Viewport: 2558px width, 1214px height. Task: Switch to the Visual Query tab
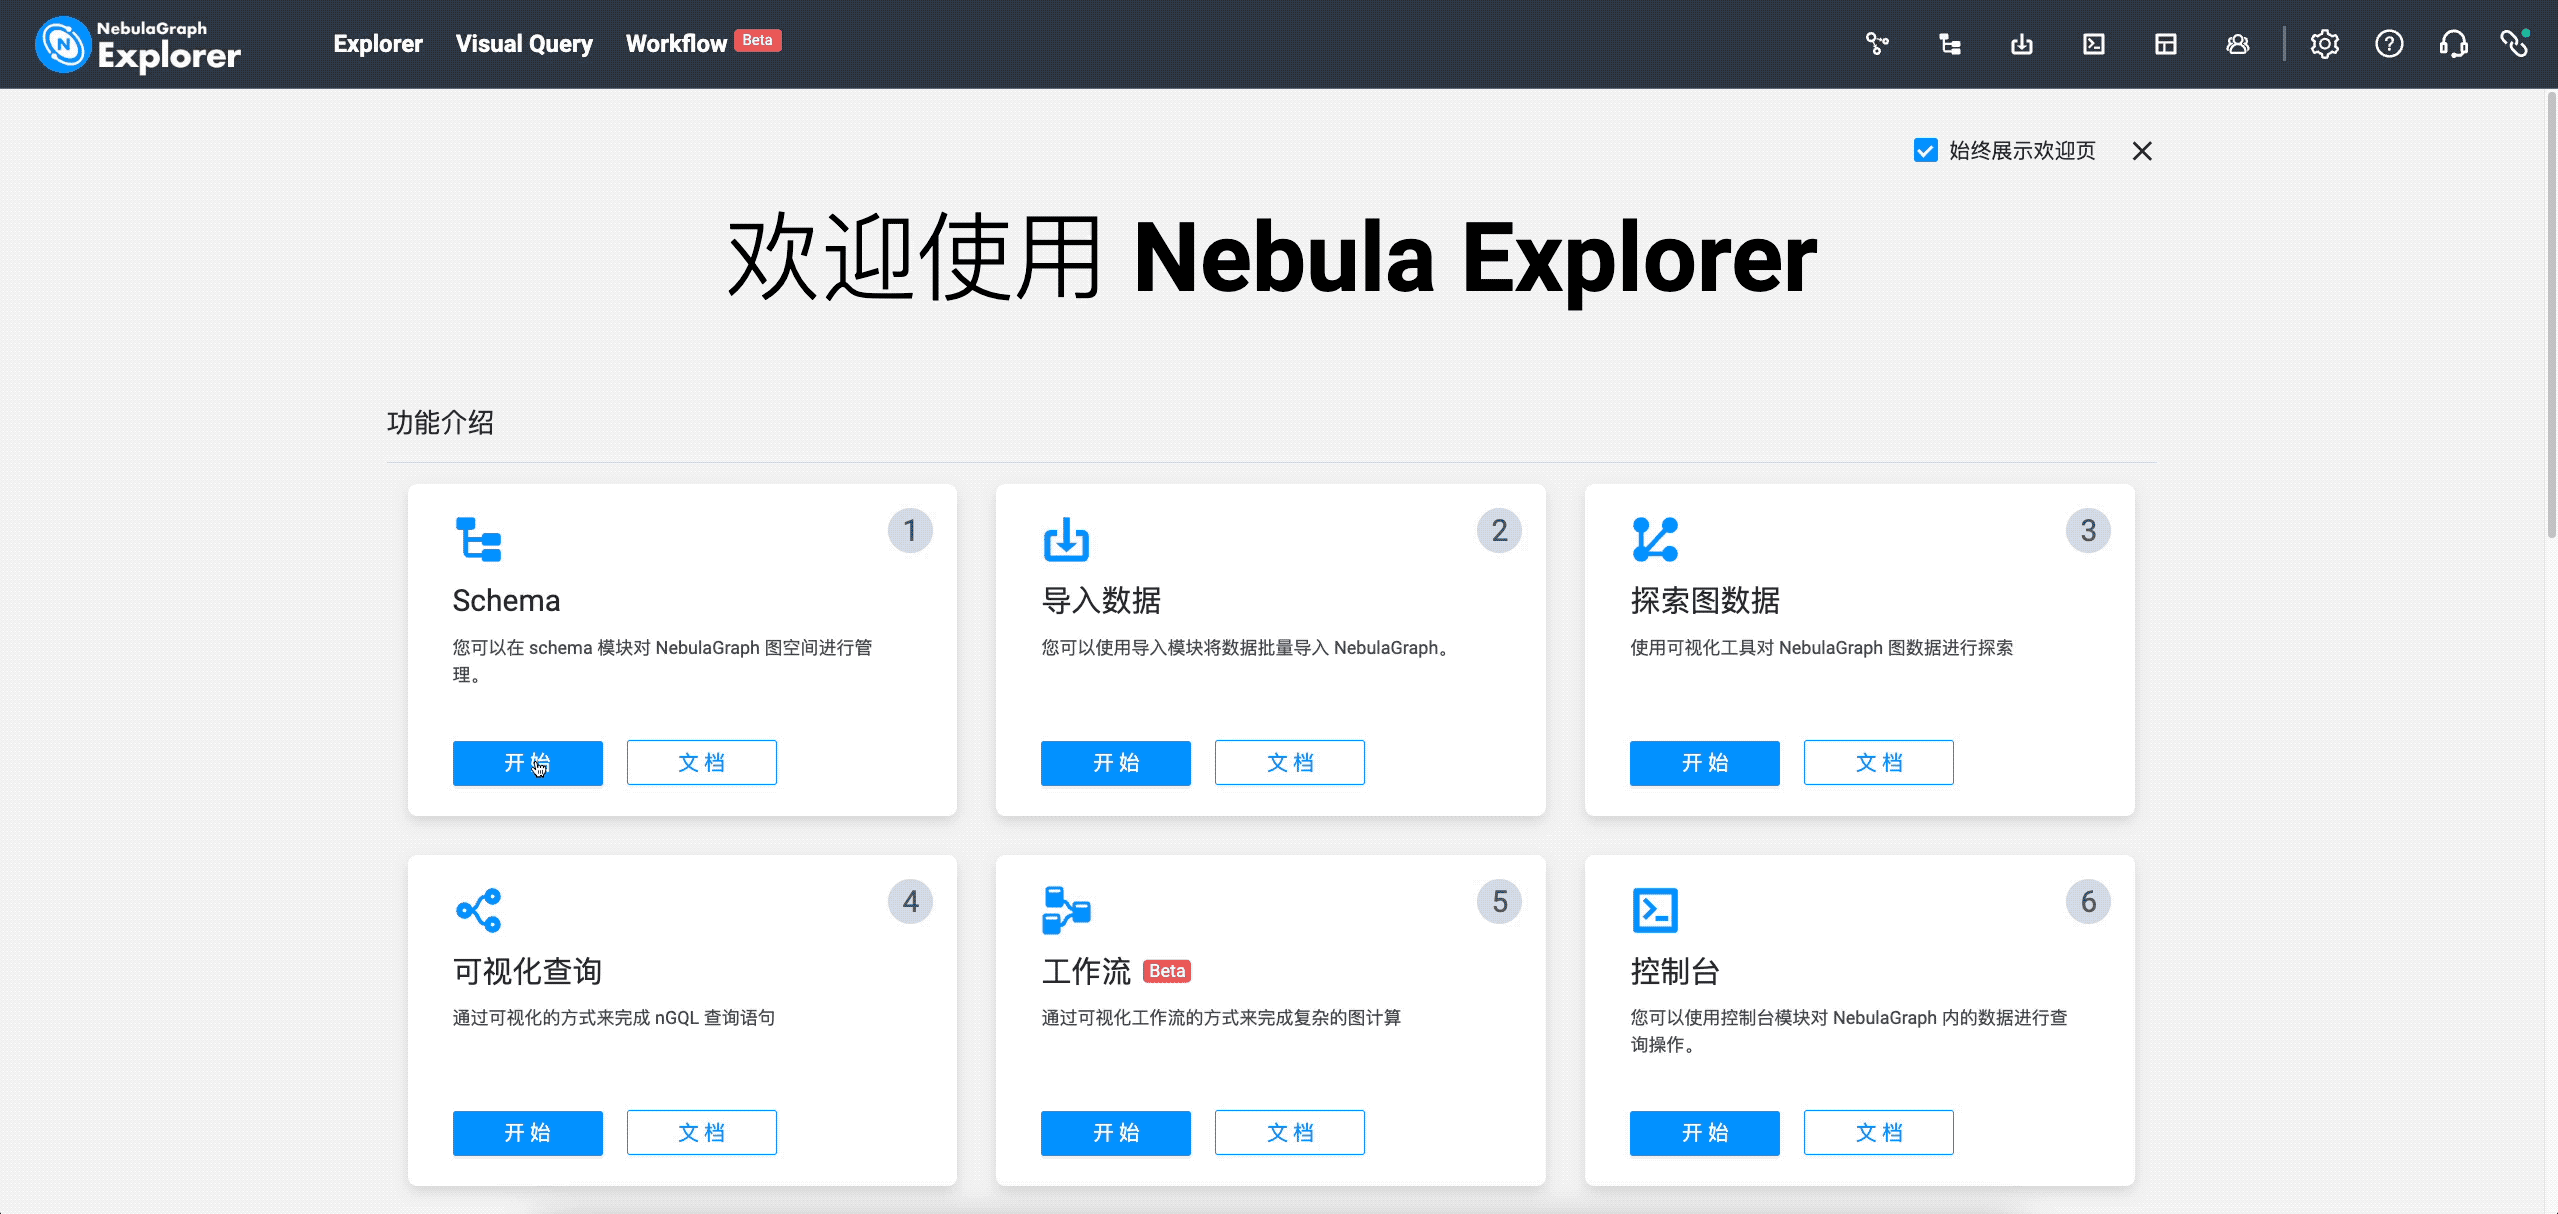click(x=524, y=44)
